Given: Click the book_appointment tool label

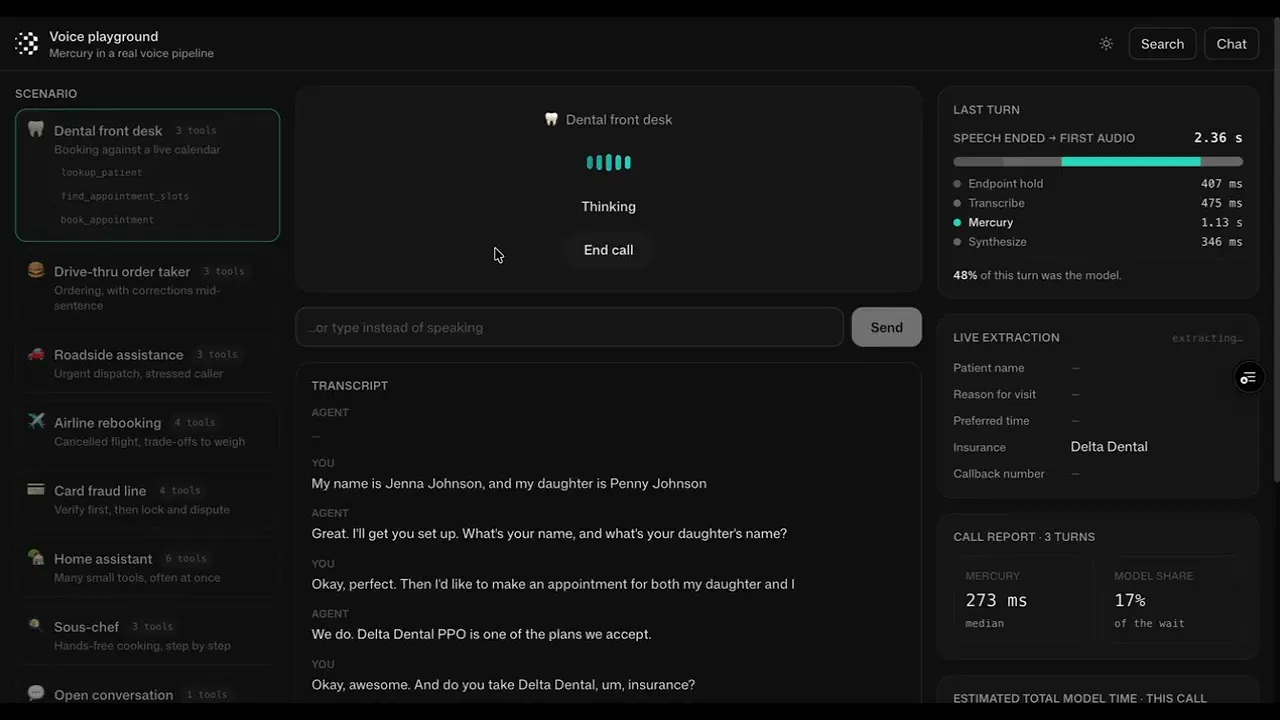Looking at the screenshot, I should pos(107,220).
